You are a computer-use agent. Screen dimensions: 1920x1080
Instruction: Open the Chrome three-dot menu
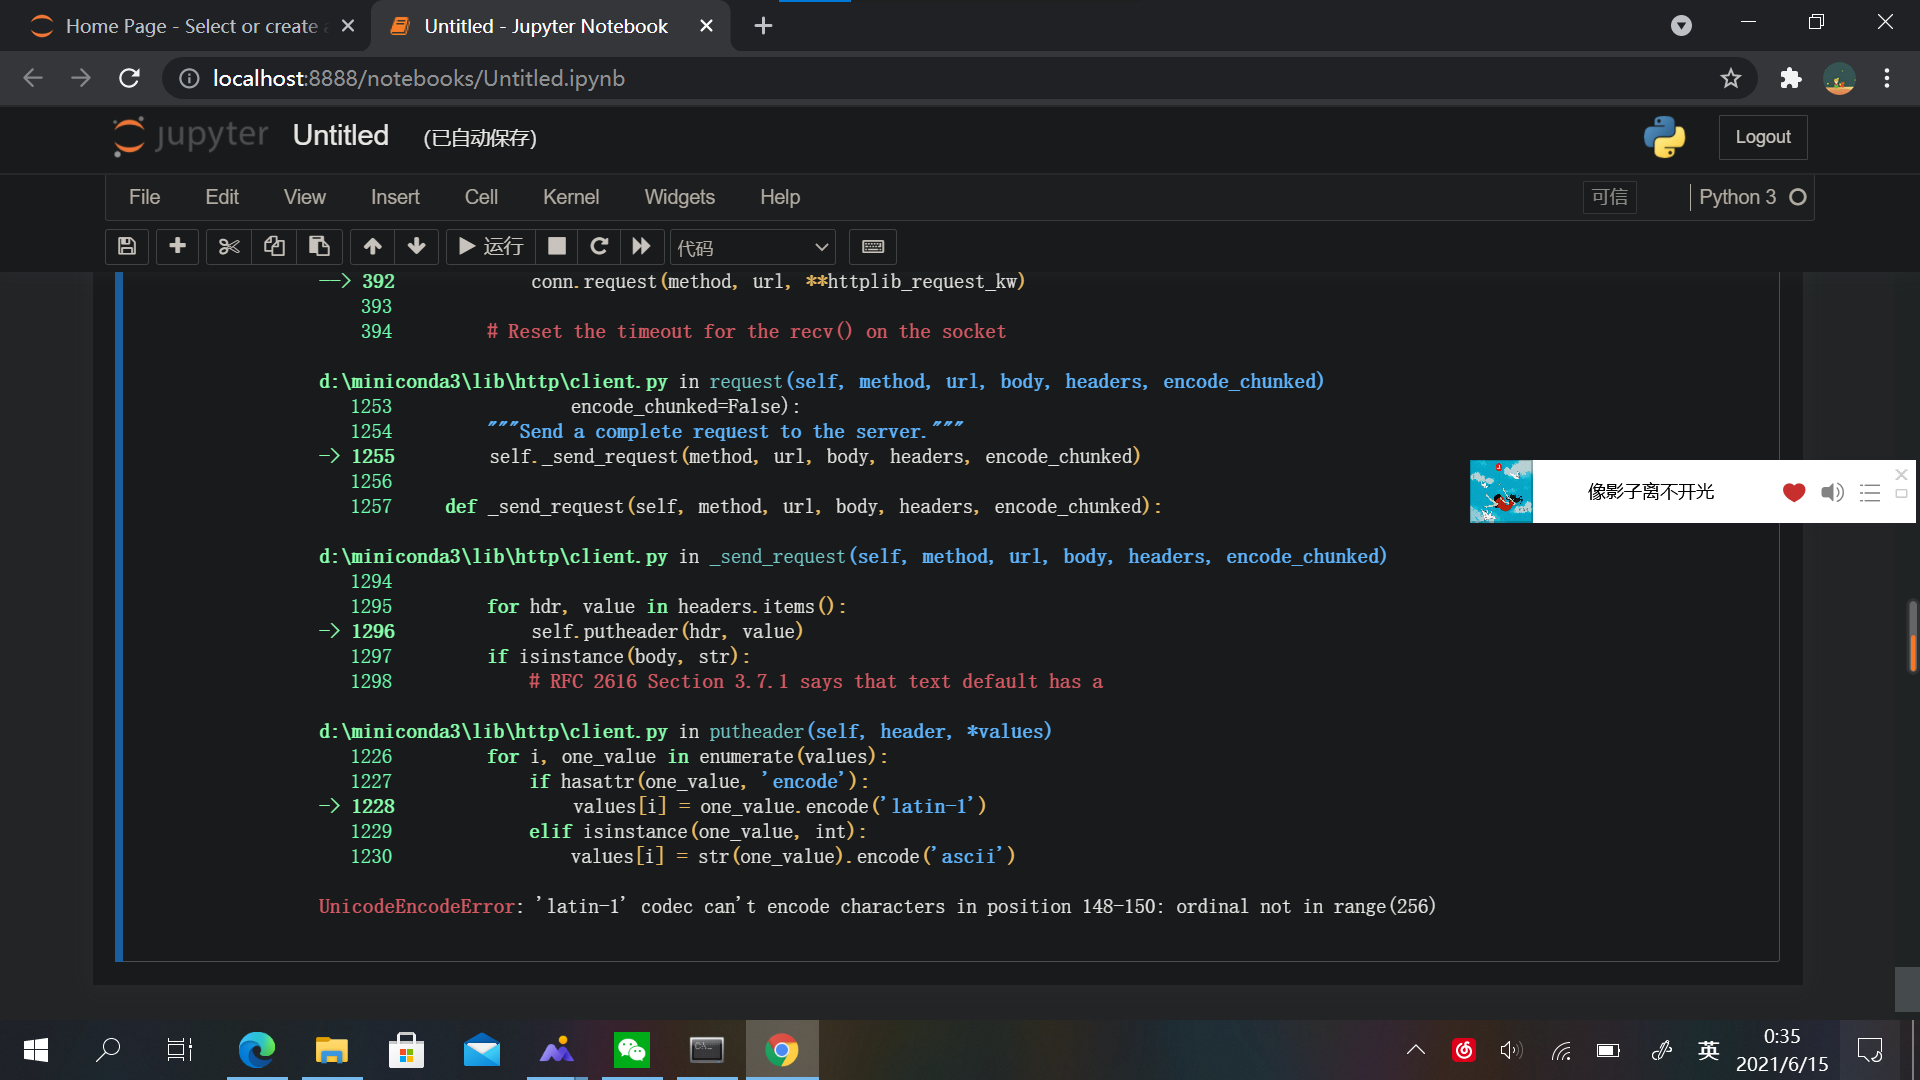tap(1887, 78)
